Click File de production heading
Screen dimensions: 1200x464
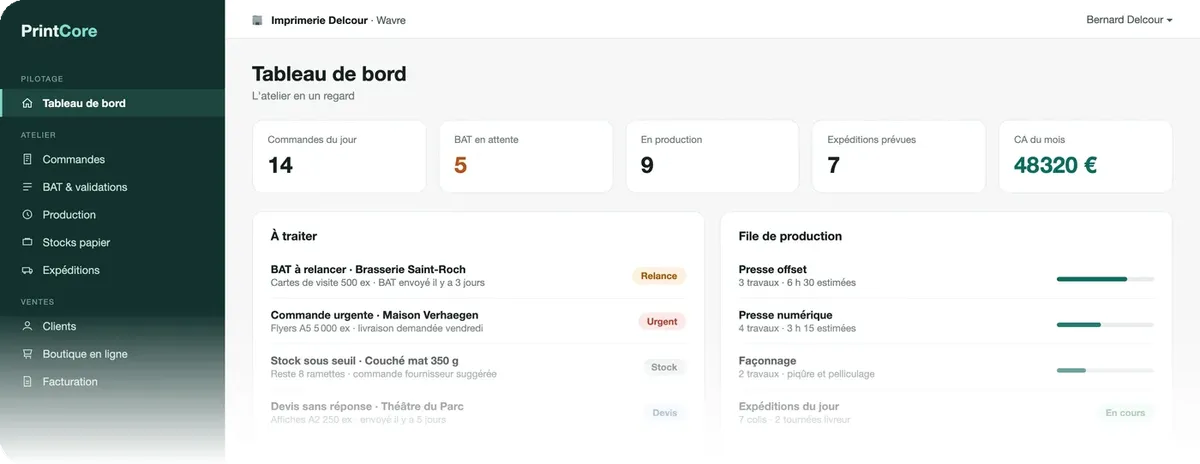point(790,236)
